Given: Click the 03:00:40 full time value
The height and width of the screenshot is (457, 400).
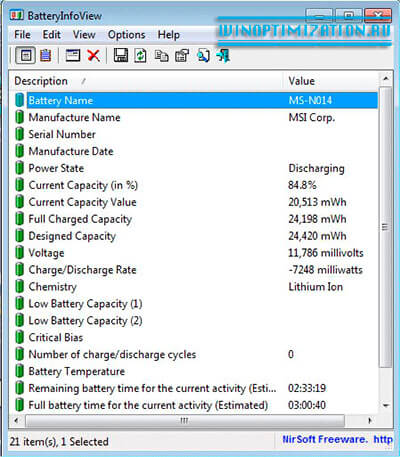Looking at the screenshot, I should [x=307, y=405].
